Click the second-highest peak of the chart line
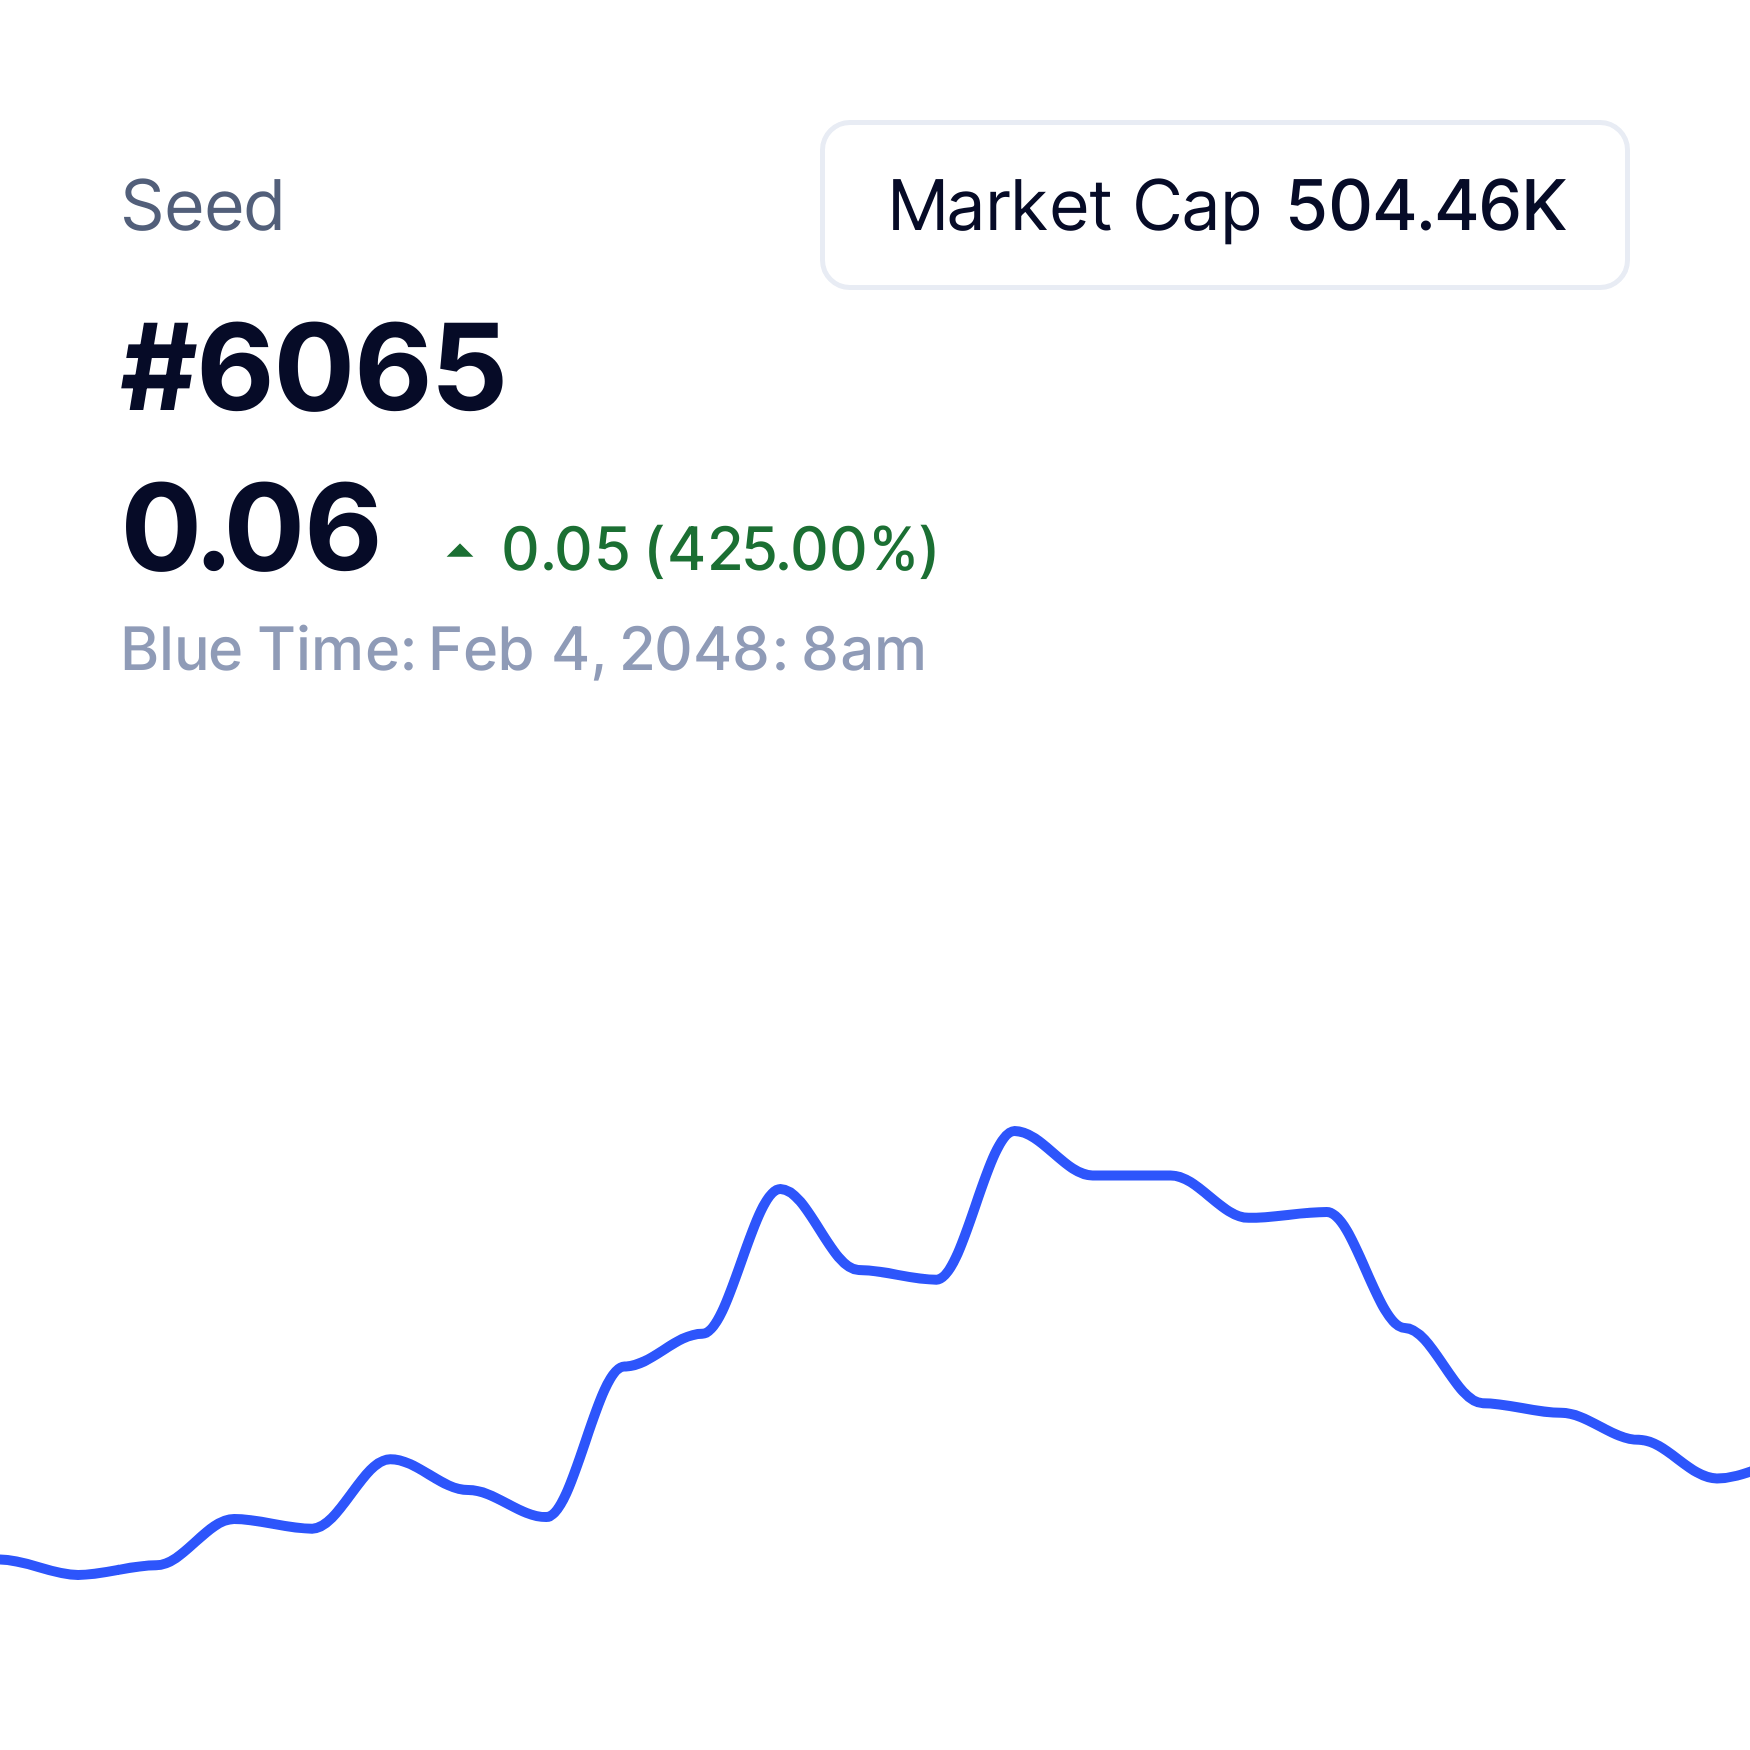Screen dimensions: 1750x1750 (781, 1189)
